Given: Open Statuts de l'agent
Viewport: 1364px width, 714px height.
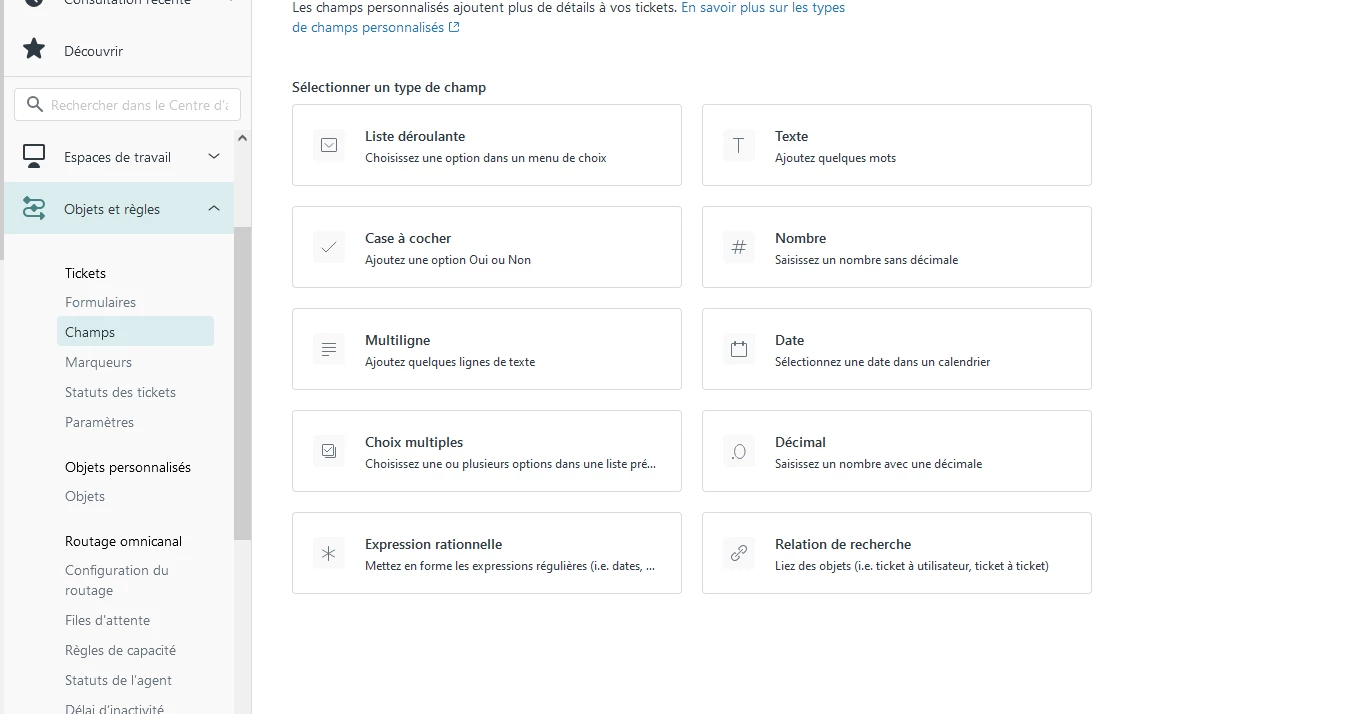Looking at the screenshot, I should (118, 680).
